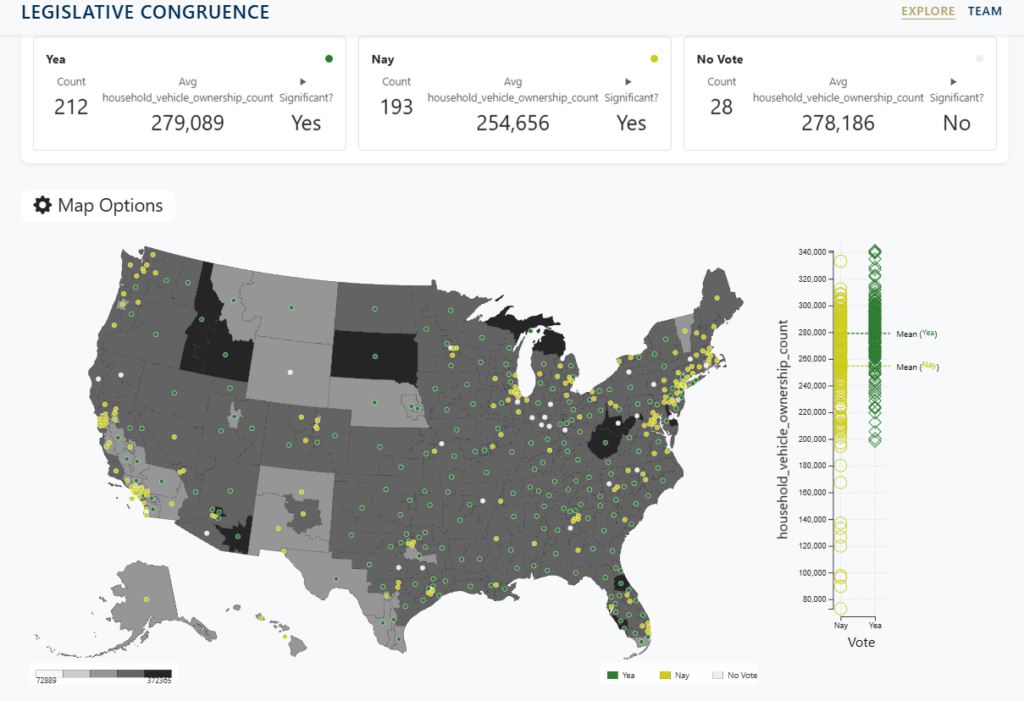1024x701 pixels.
Task: Click the No Vote legend square
Action: (x=717, y=676)
